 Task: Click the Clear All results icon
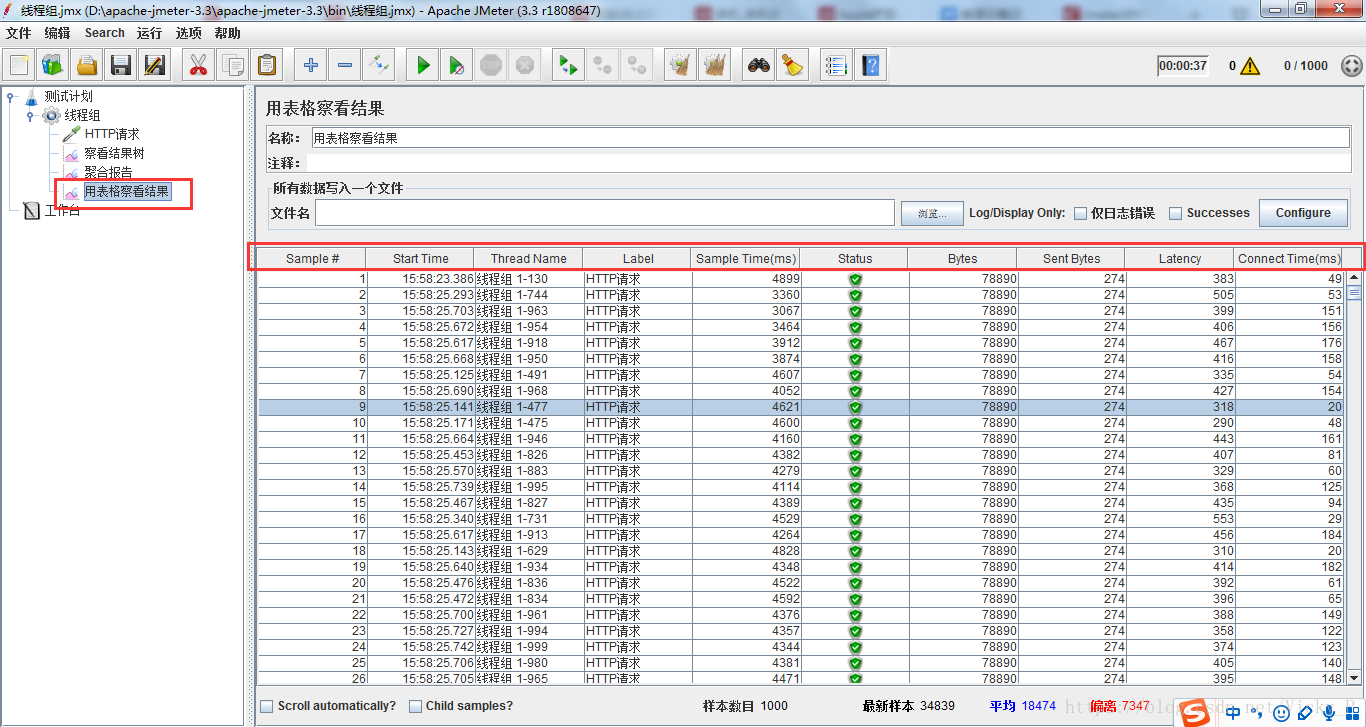(714, 66)
